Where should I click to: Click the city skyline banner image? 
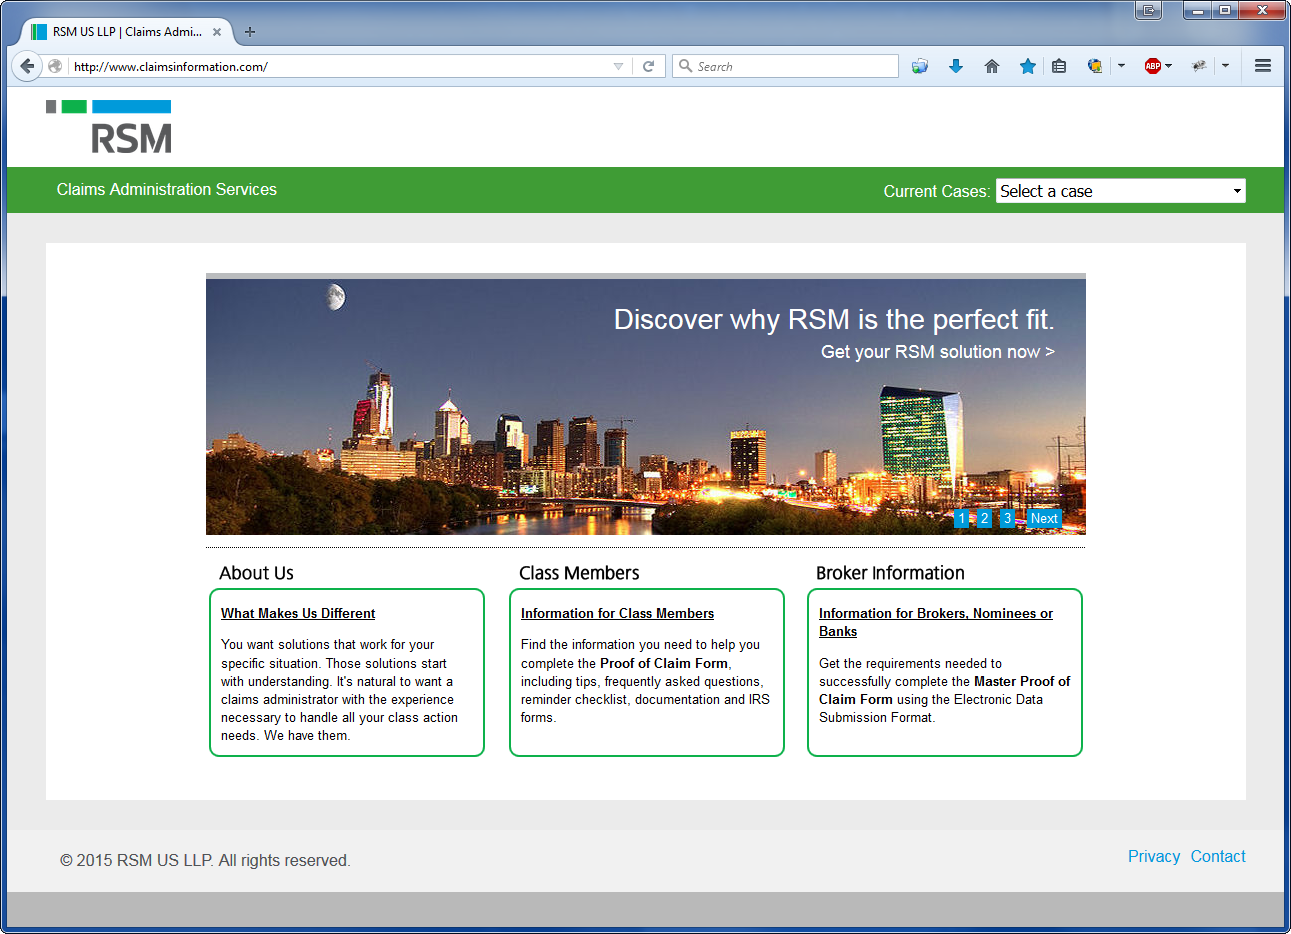click(x=645, y=406)
